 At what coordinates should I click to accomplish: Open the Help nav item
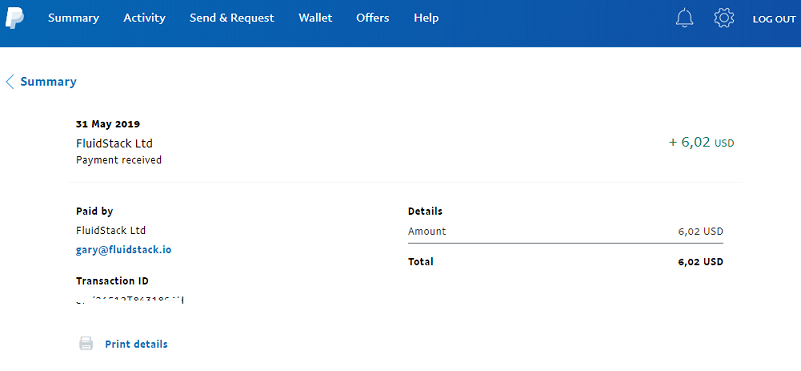pos(426,18)
